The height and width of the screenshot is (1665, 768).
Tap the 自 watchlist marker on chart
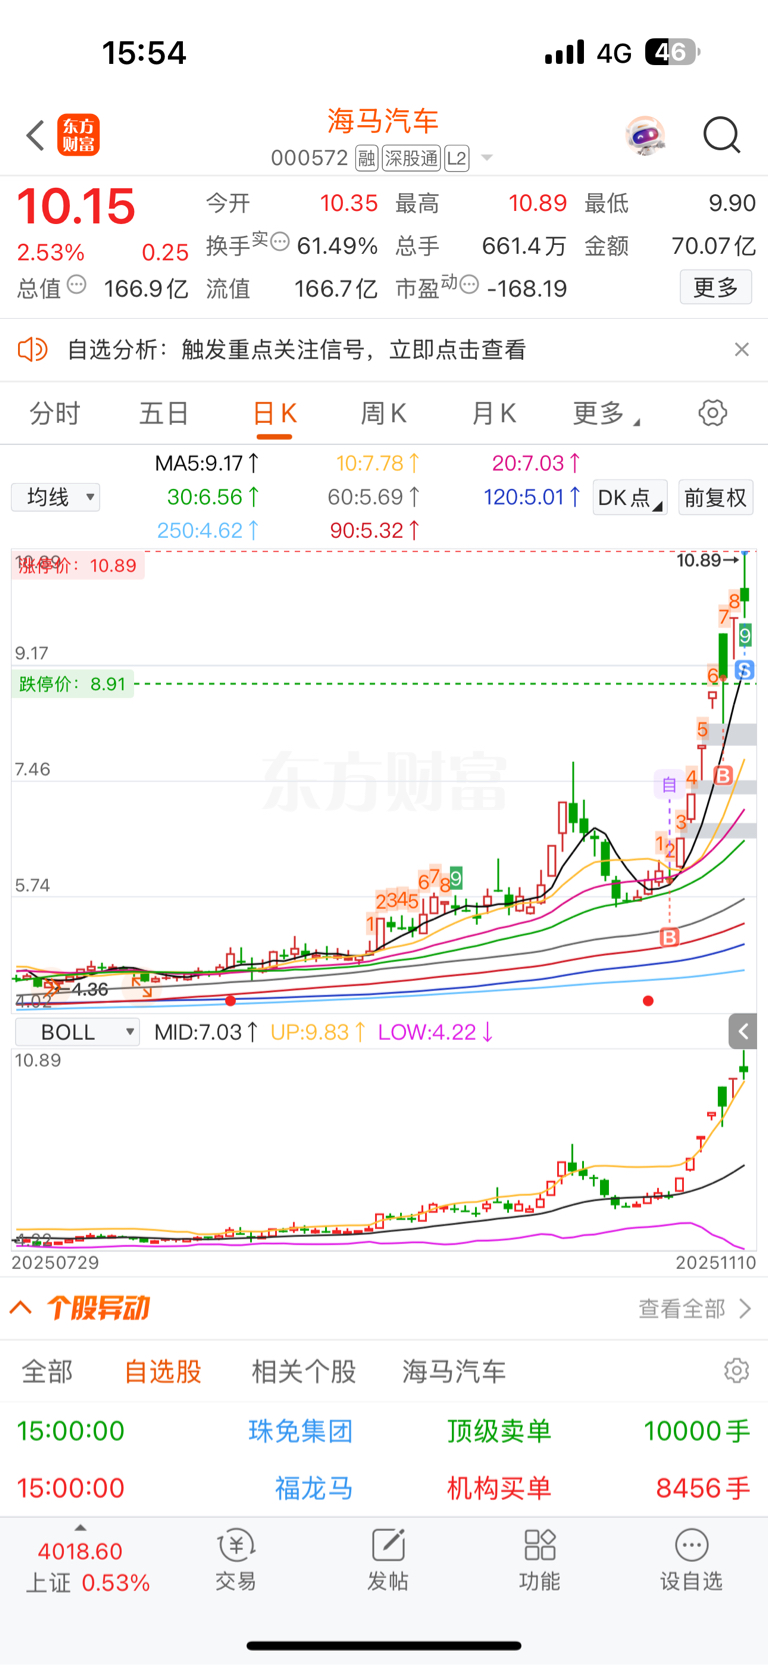point(669,784)
